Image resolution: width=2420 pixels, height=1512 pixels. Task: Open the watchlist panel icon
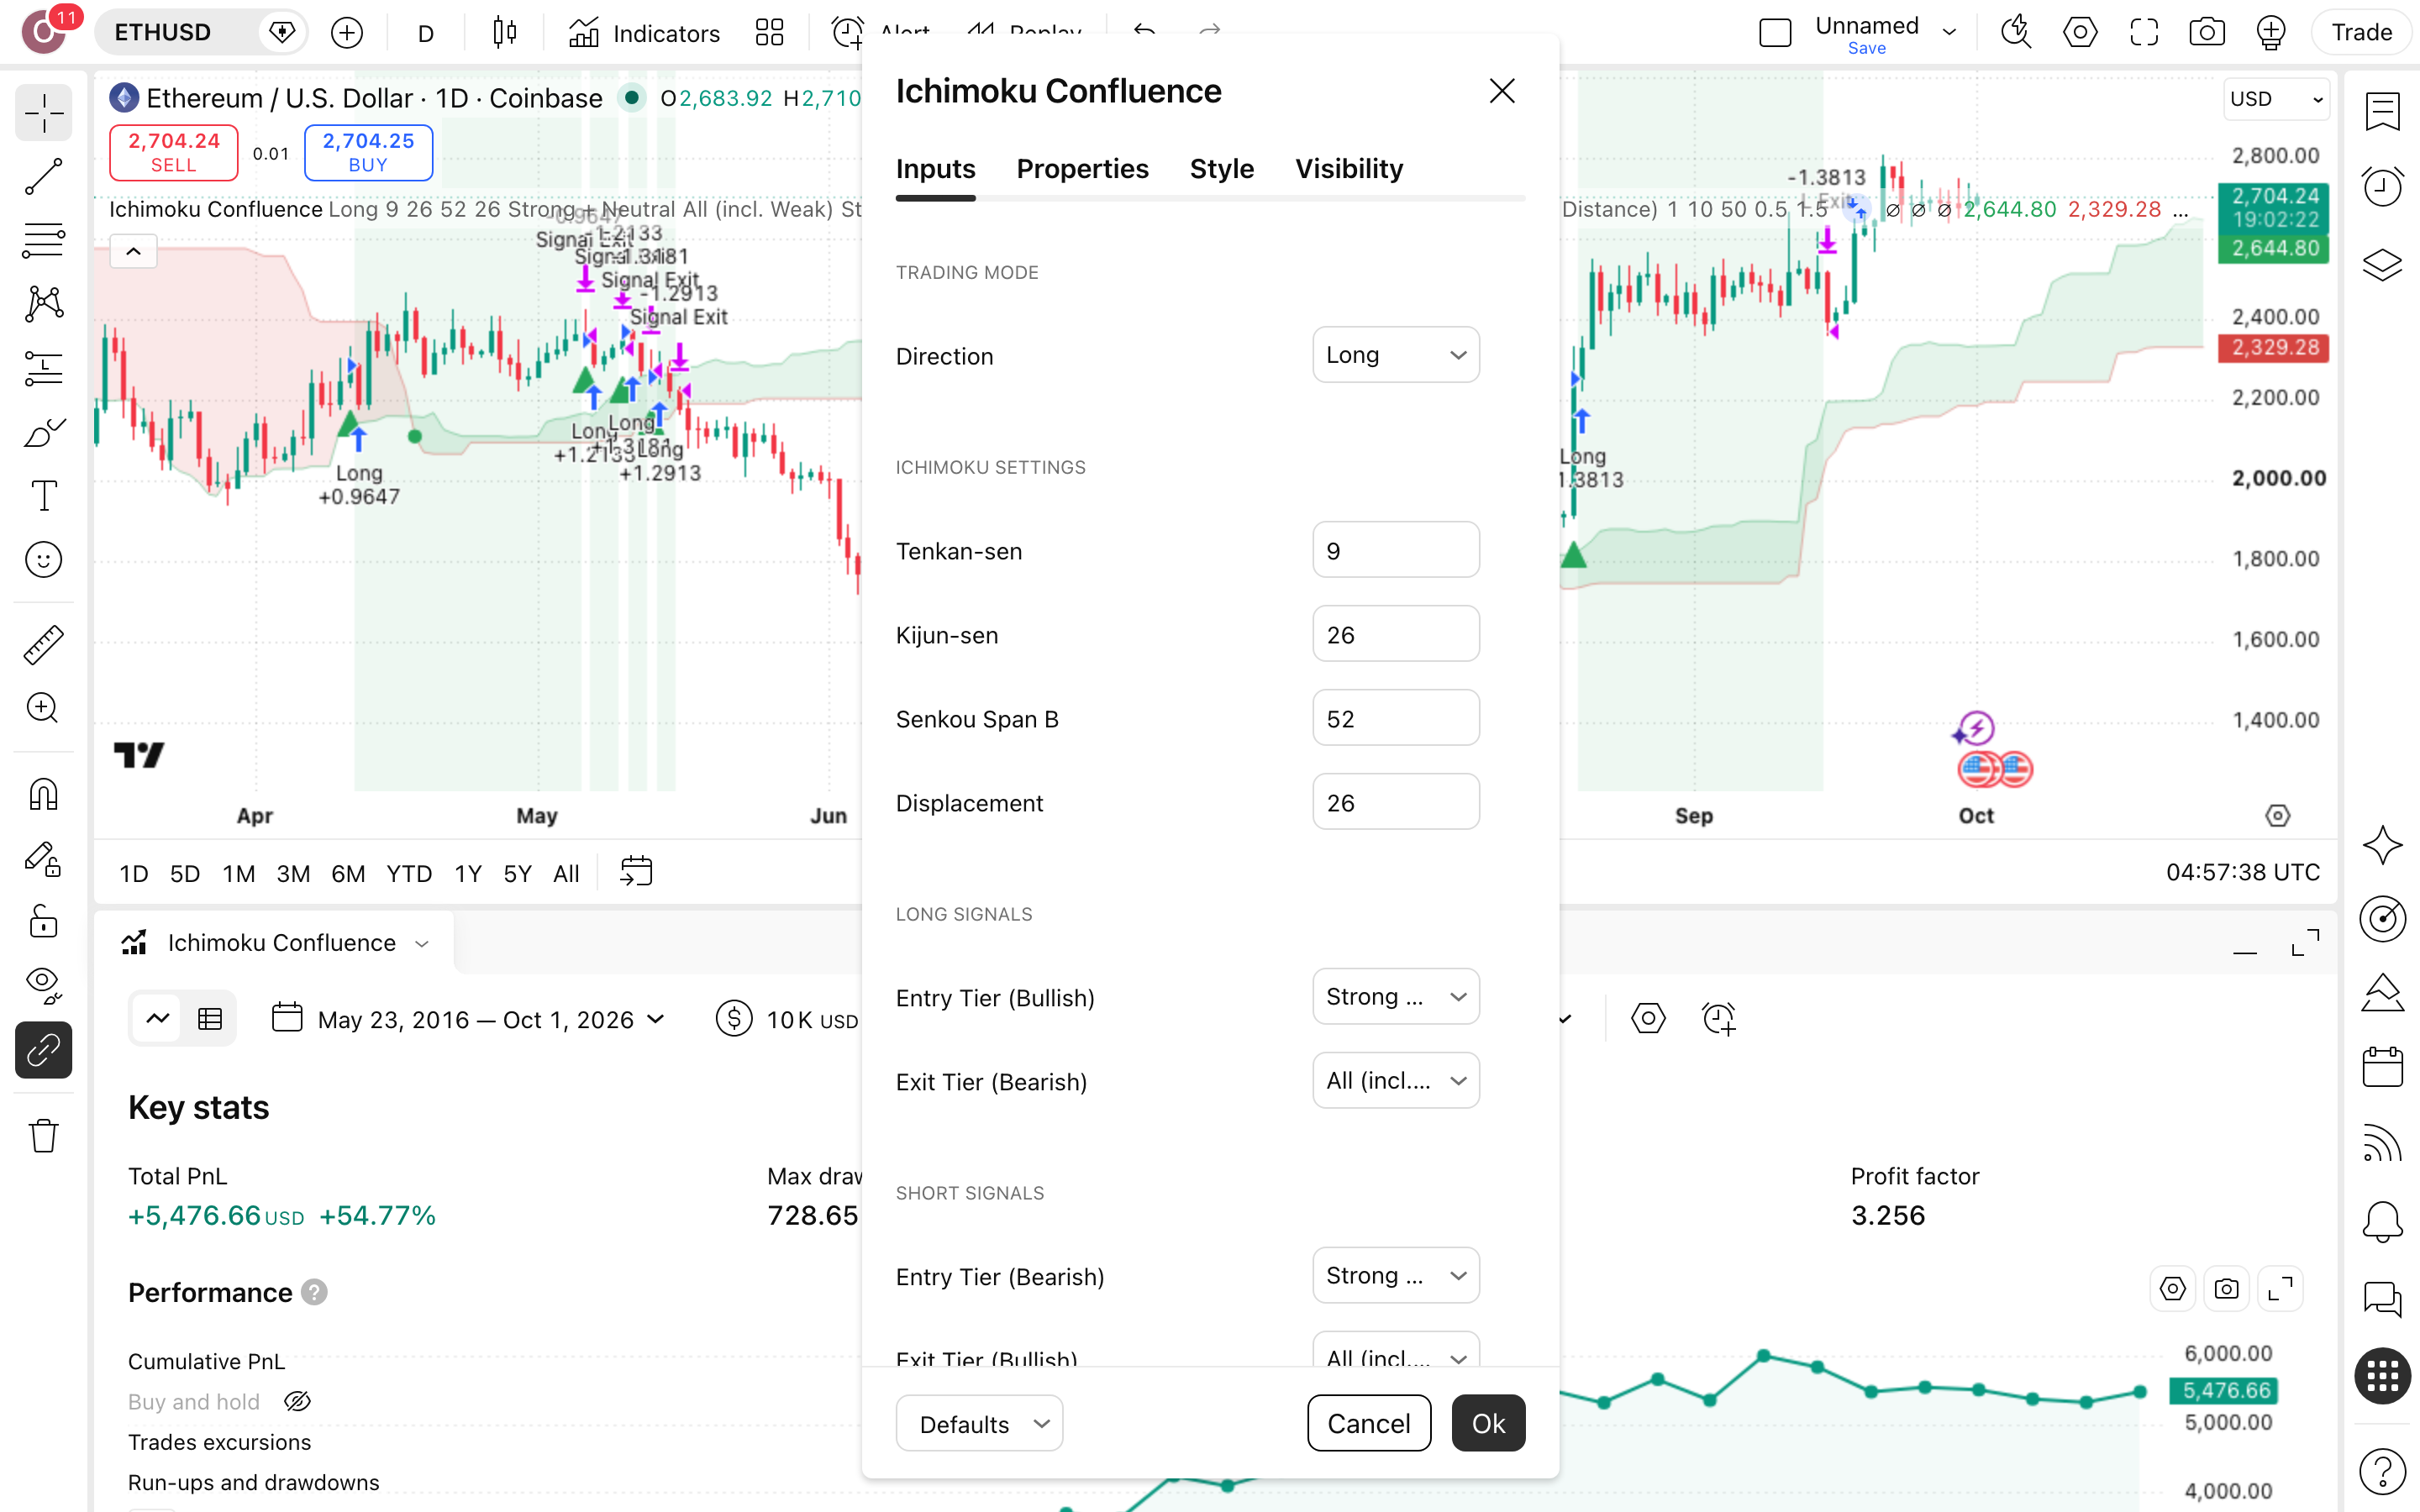click(x=2382, y=111)
